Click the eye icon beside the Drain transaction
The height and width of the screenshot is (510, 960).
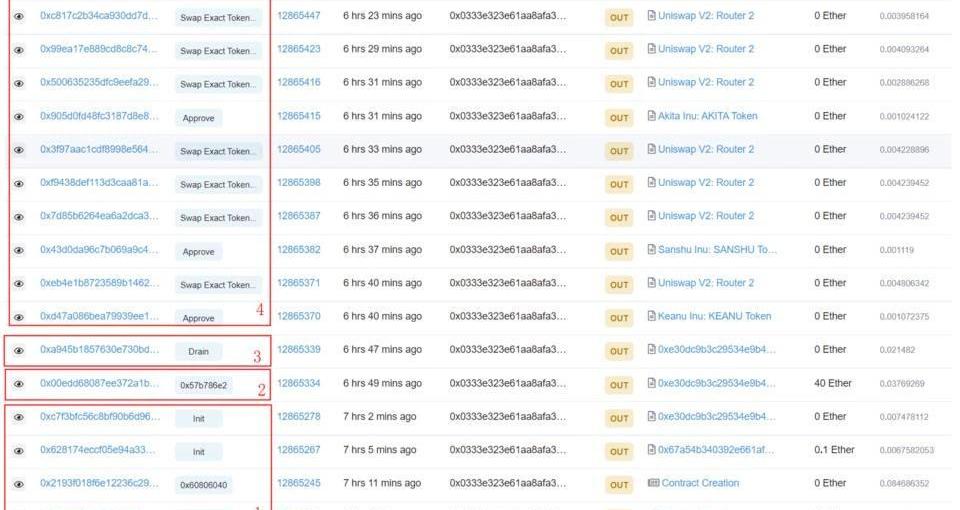[x=19, y=350]
